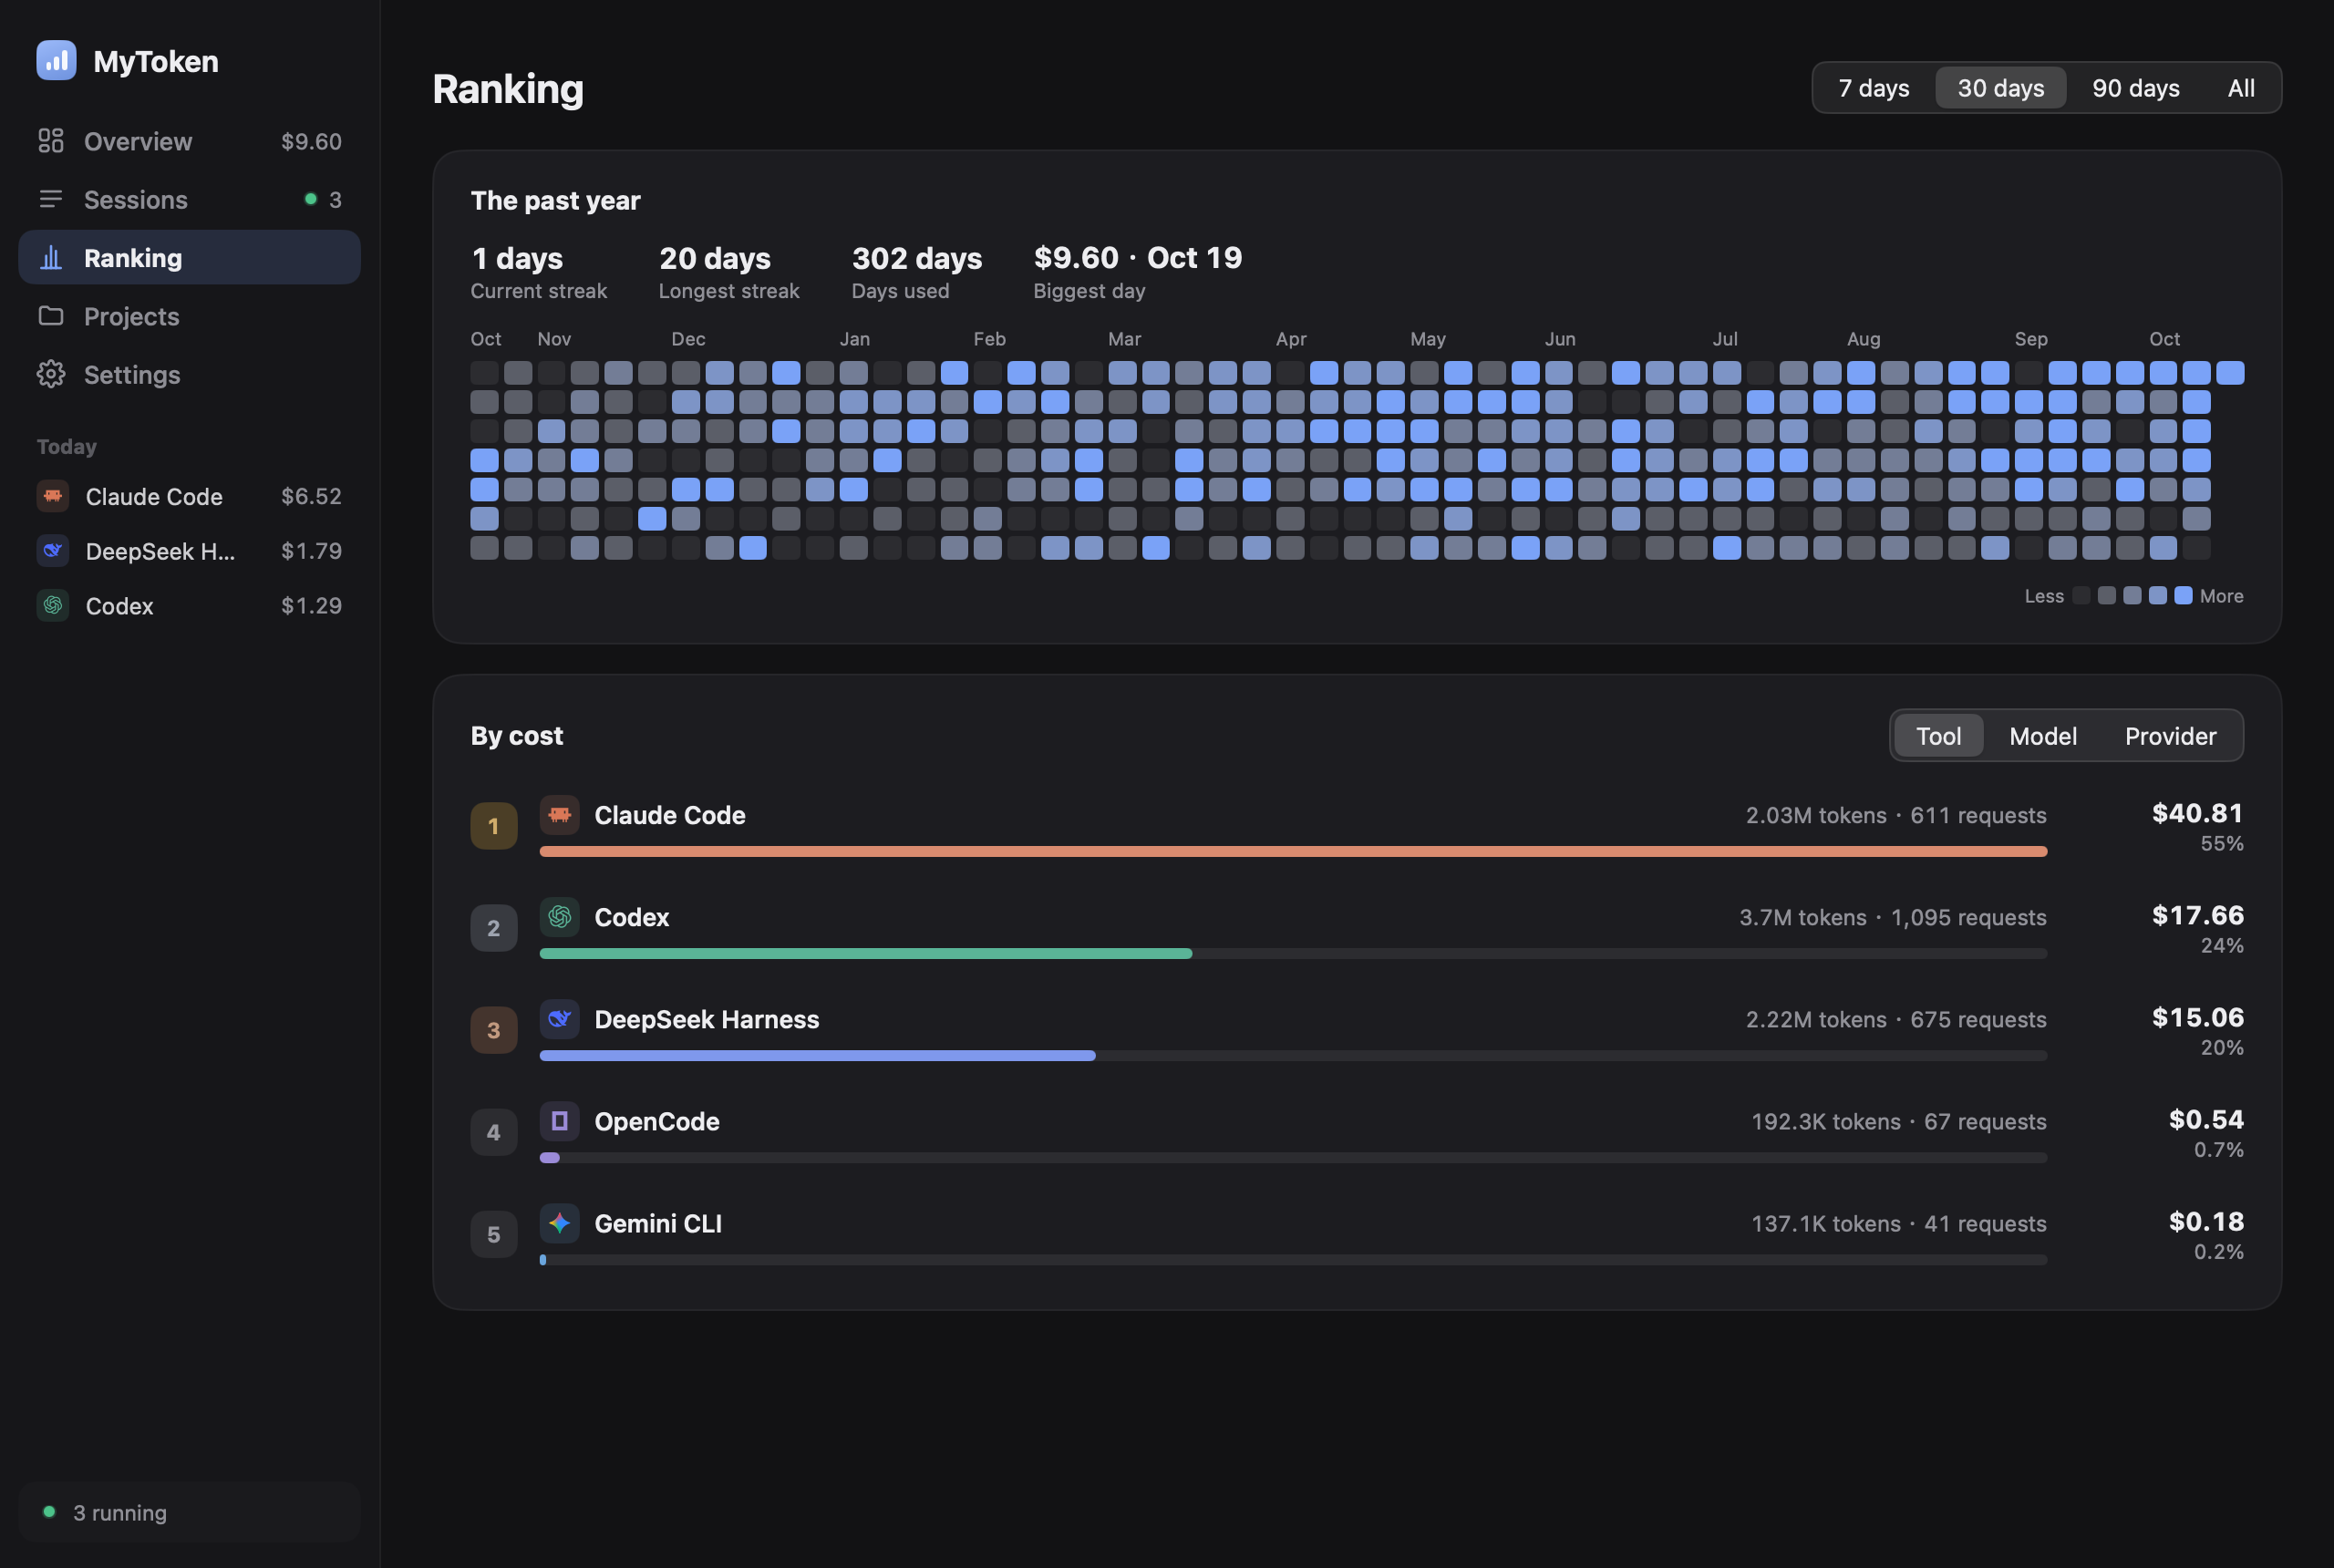Screen dimensions: 2334x1568
Task: Open Claude Code today entry in sidebar
Action: 190,496
